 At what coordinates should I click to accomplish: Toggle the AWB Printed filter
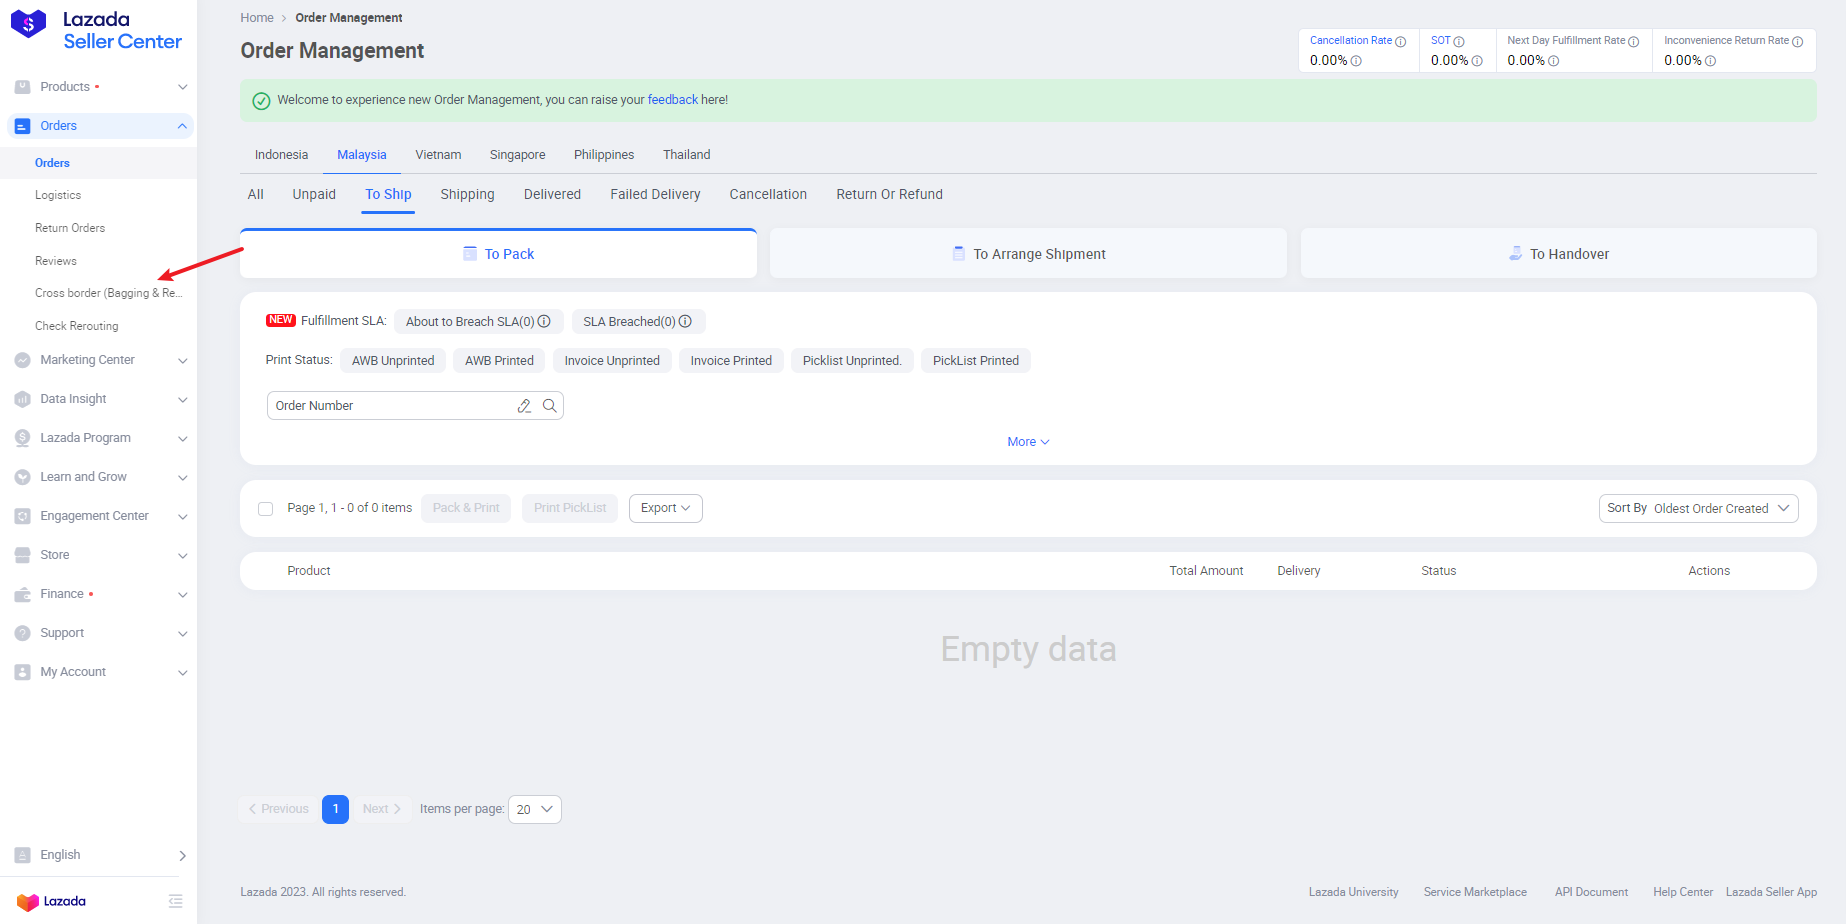499,361
